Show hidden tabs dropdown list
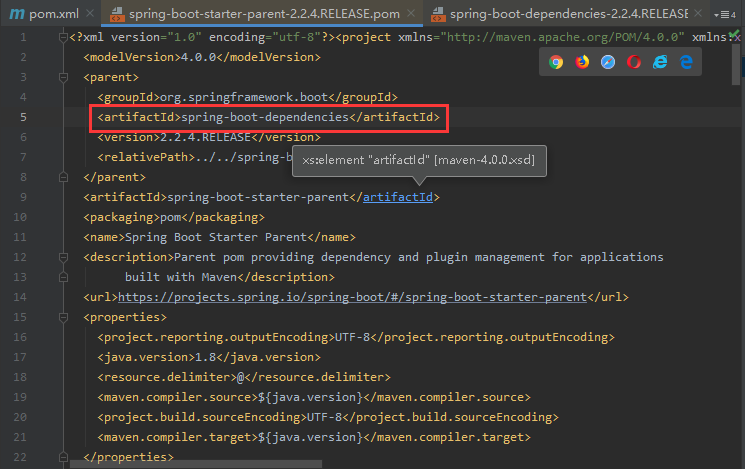 (725, 15)
